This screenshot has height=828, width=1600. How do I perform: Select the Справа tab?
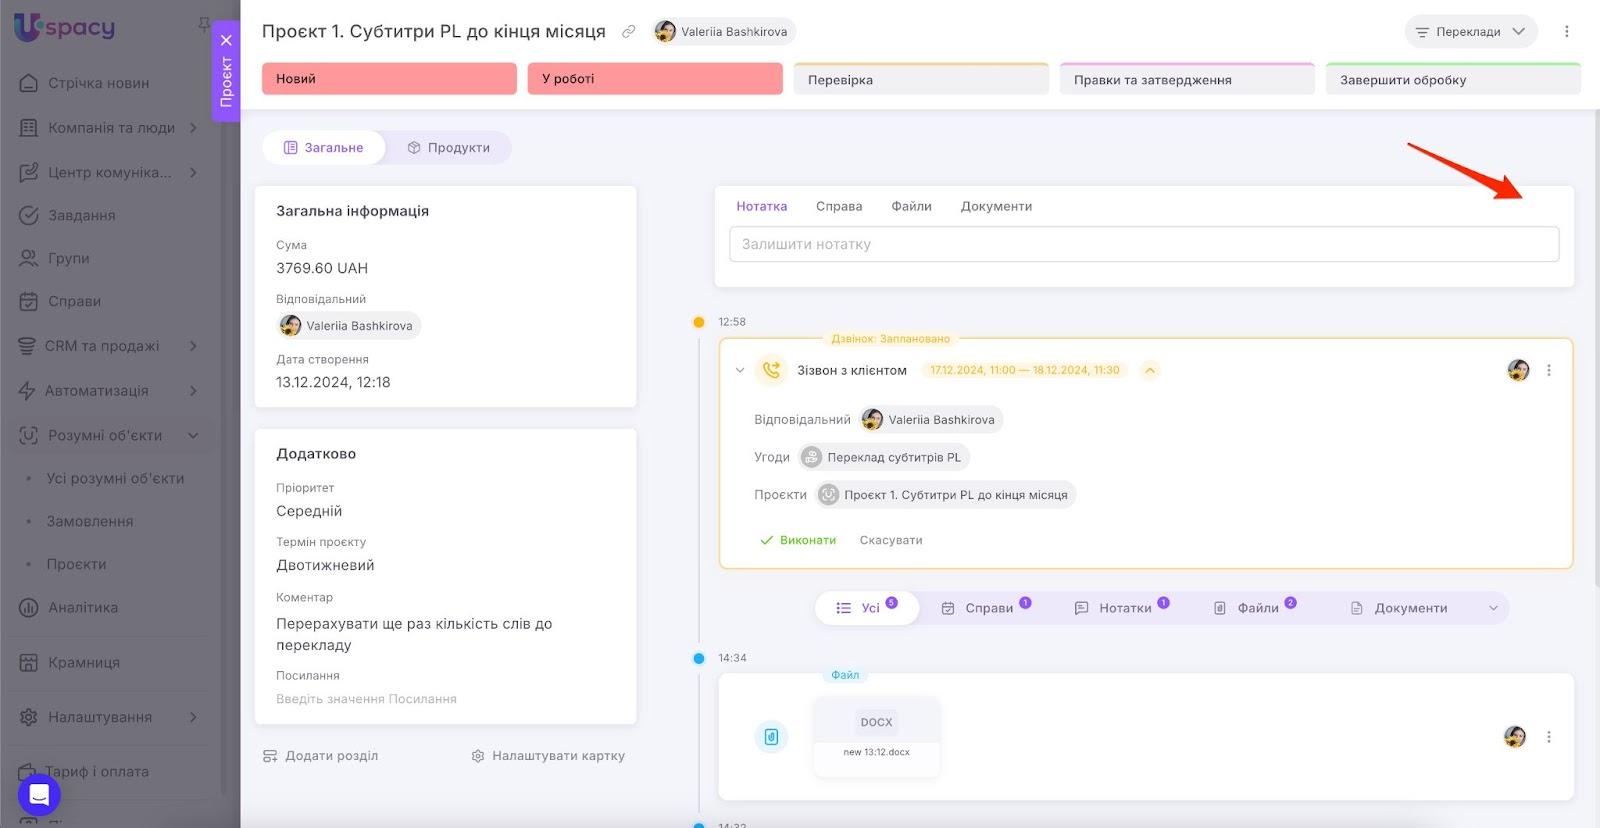pyautogui.click(x=839, y=206)
